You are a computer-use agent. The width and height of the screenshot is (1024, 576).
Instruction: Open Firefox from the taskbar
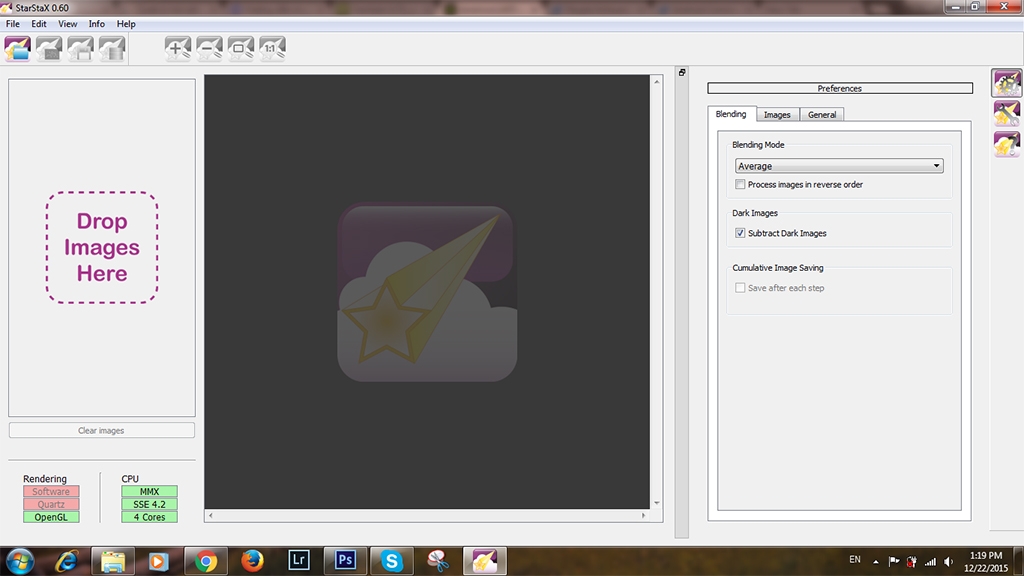252,561
